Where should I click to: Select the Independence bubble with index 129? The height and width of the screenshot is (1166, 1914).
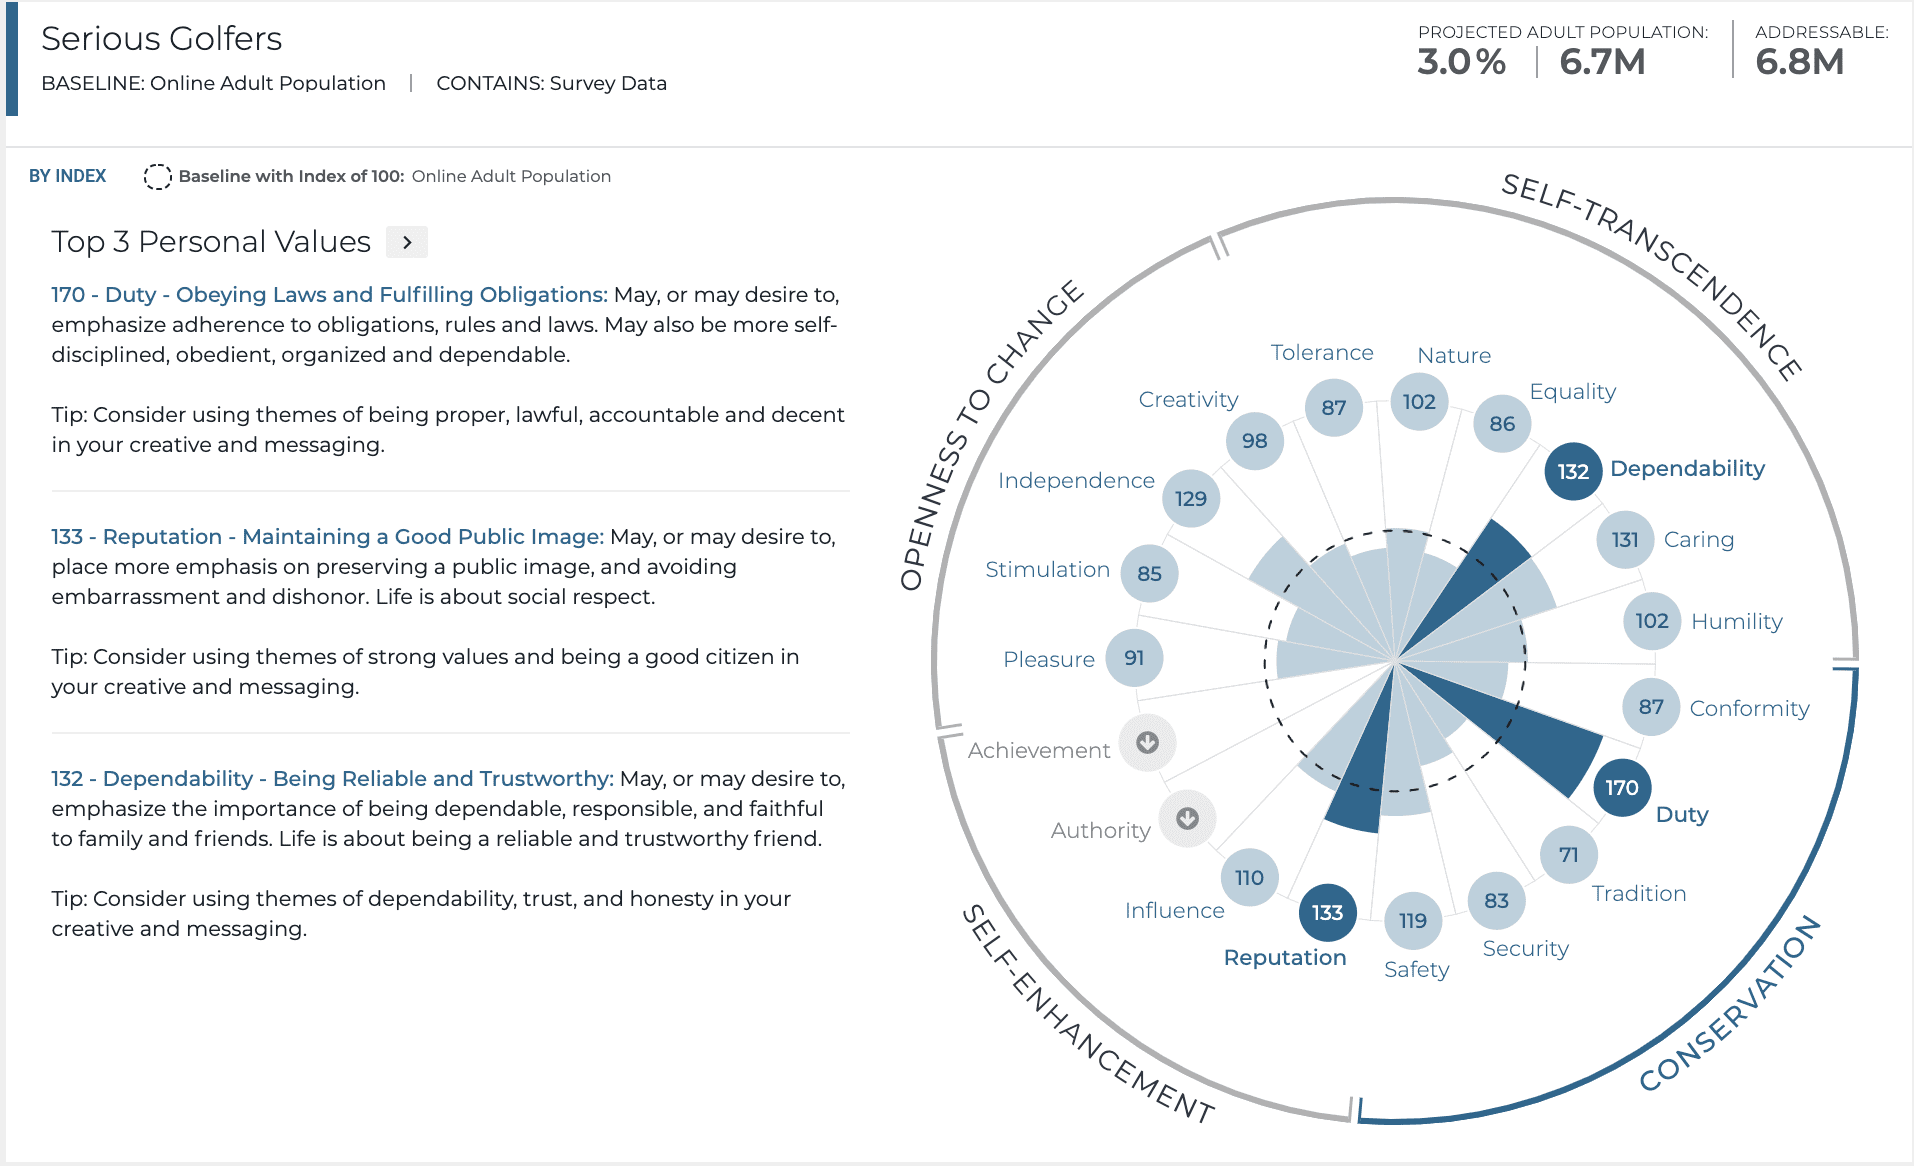tap(1190, 497)
